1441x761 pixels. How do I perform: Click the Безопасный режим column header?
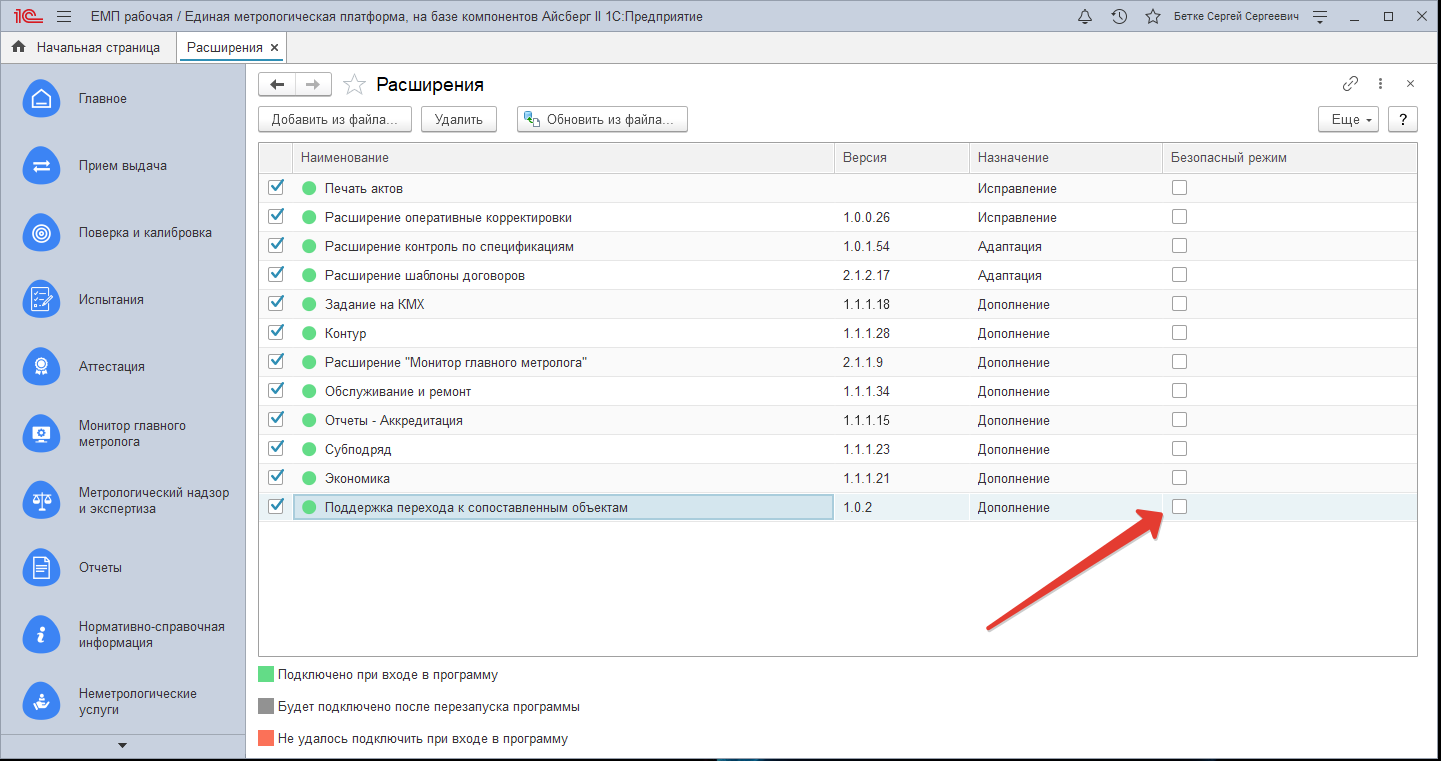[x=1290, y=158]
